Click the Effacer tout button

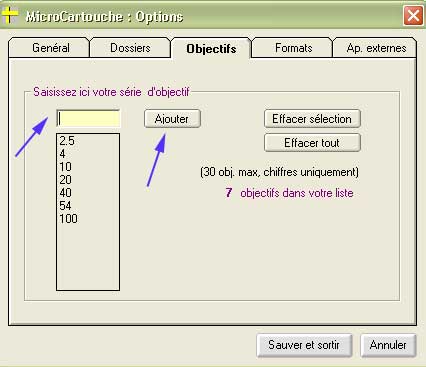coord(312,143)
